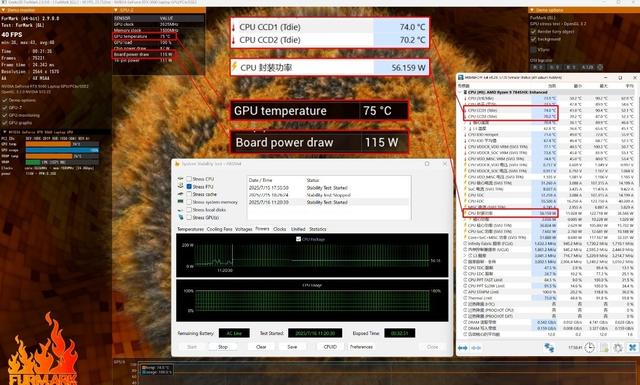The width and height of the screenshot is (640, 385).
Task: Enable the Stress CPU checkbox
Action: (189, 179)
